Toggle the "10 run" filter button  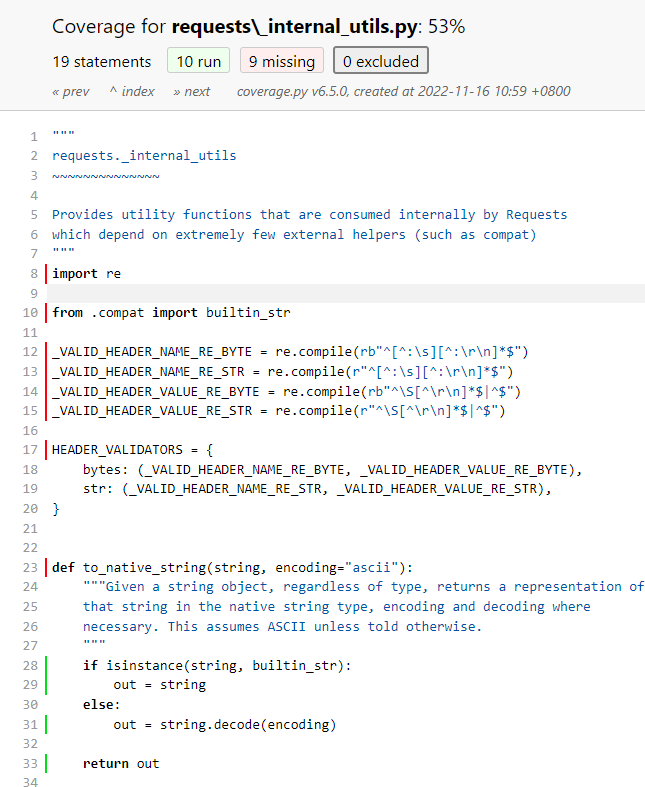(198, 61)
